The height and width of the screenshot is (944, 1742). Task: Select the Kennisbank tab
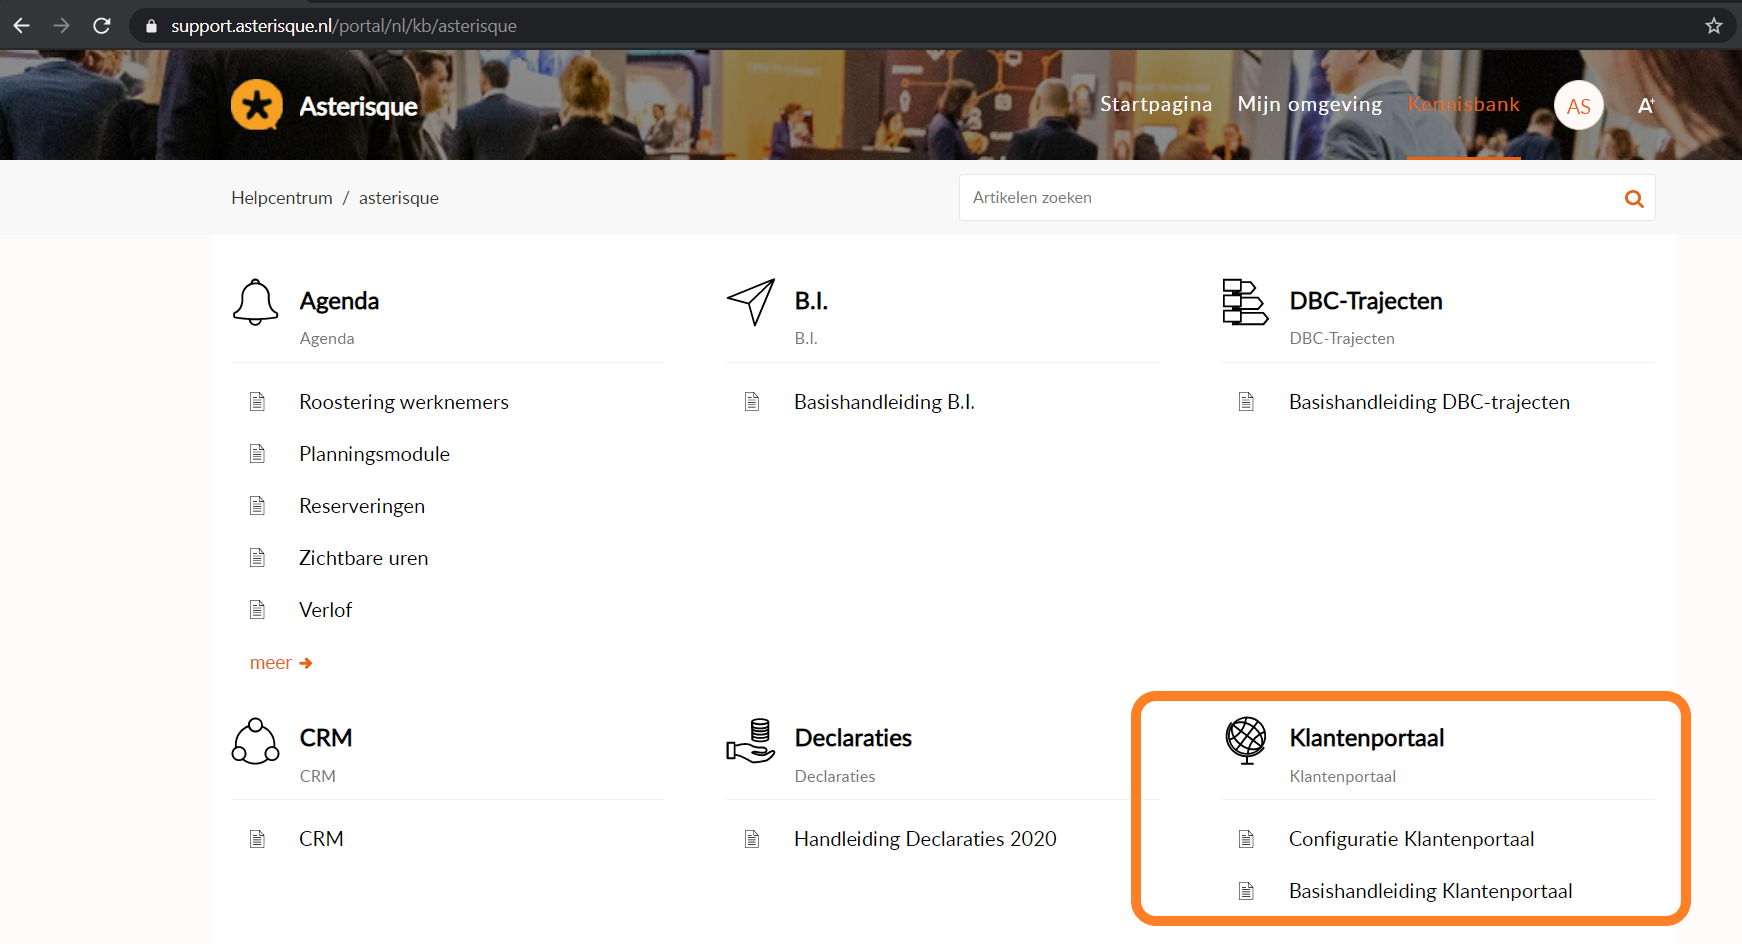(1463, 105)
